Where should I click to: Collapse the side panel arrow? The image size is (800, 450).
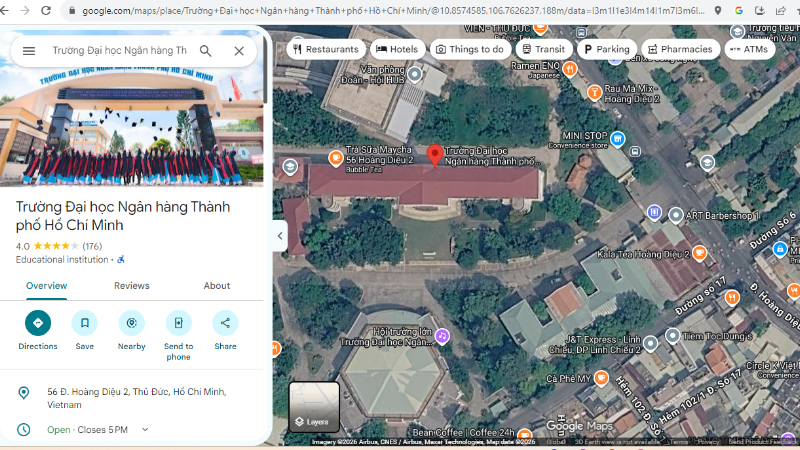pyautogui.click(x=280, y=236)
